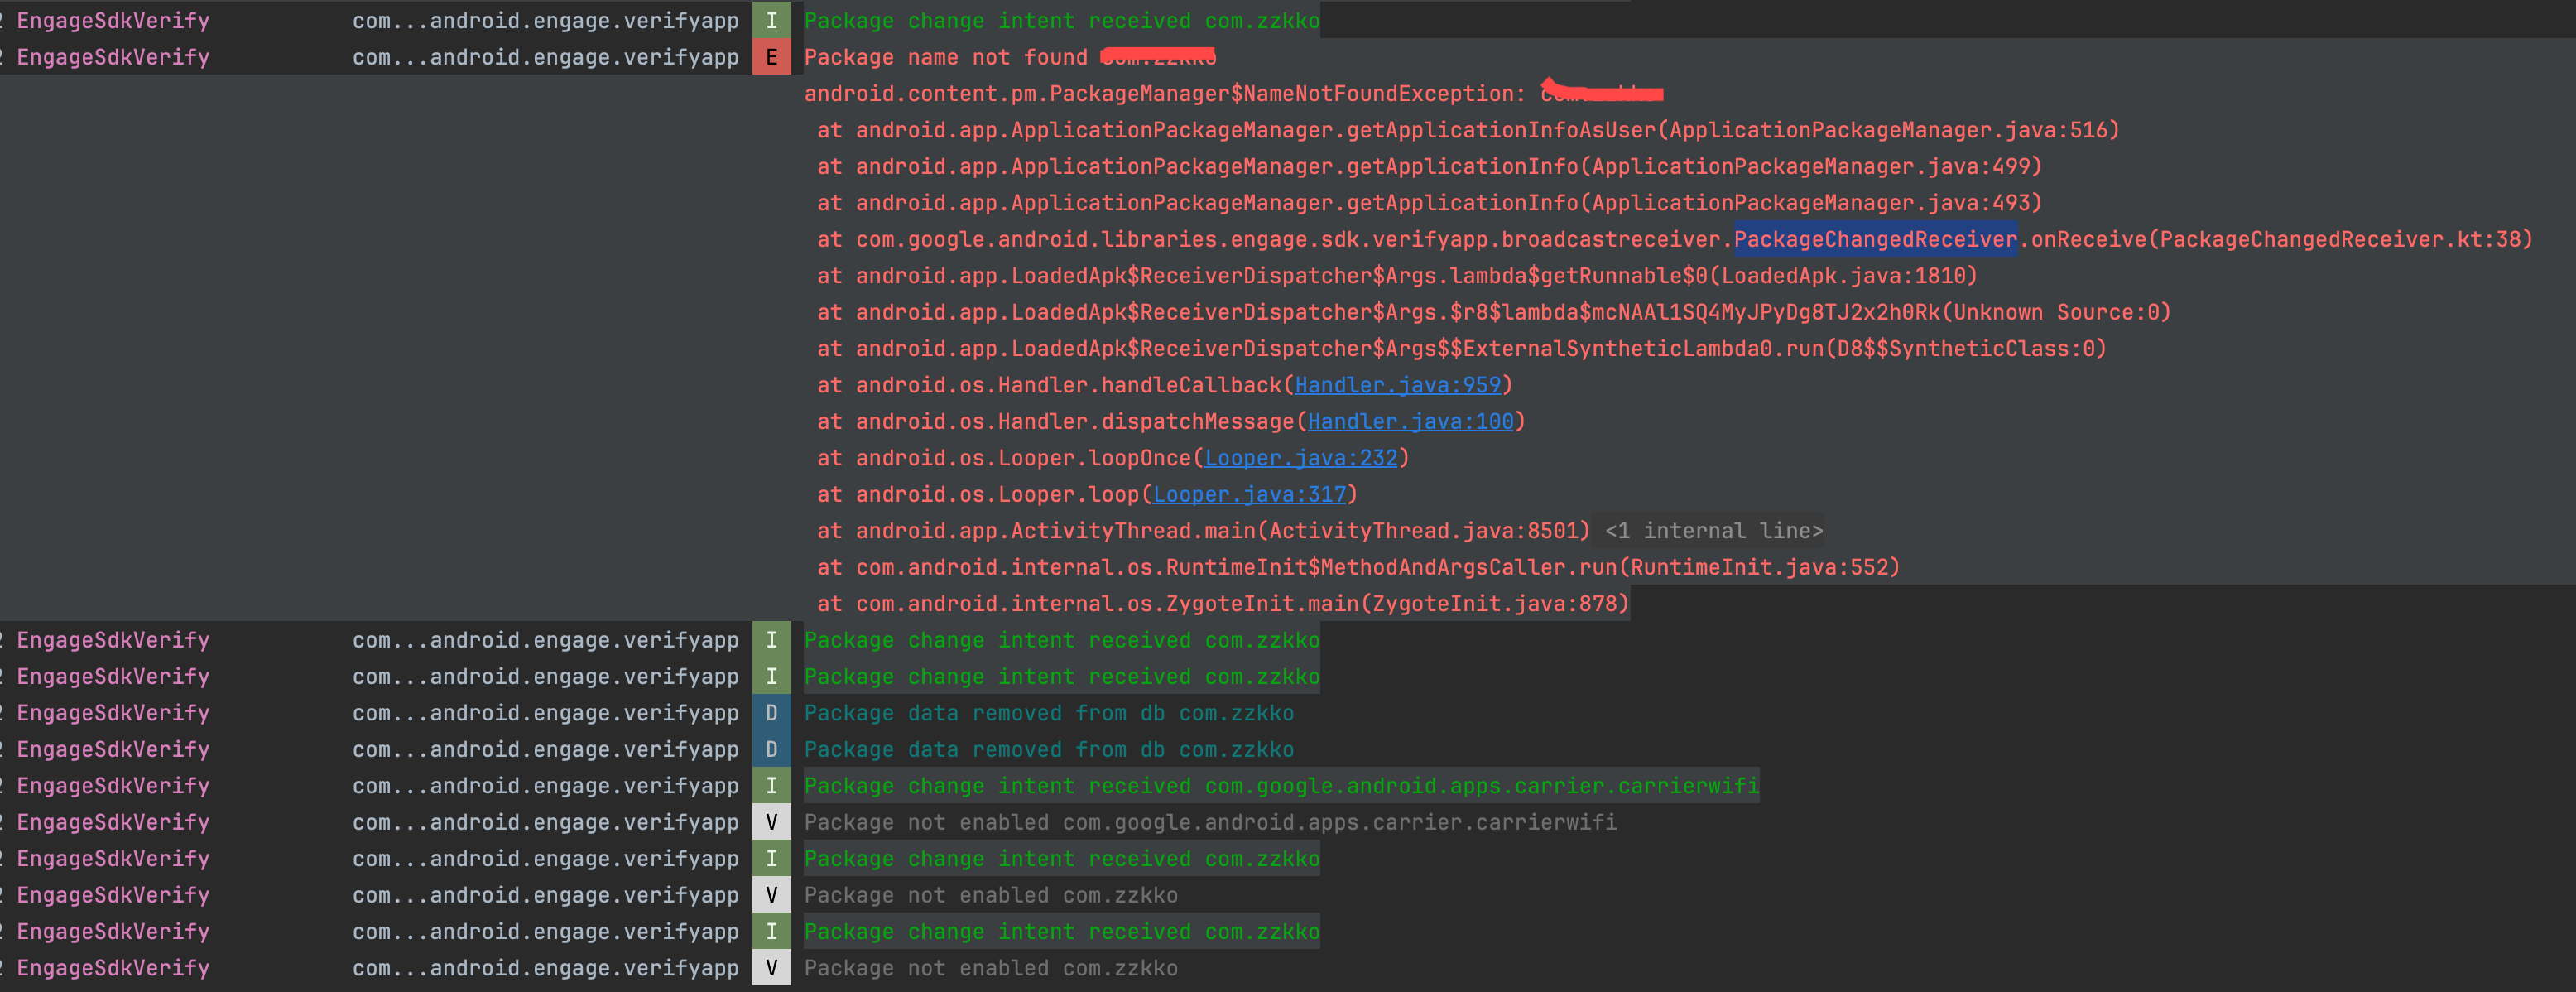Click the highlighted PackageChangedReceiver class name

tap(1874, 239)
